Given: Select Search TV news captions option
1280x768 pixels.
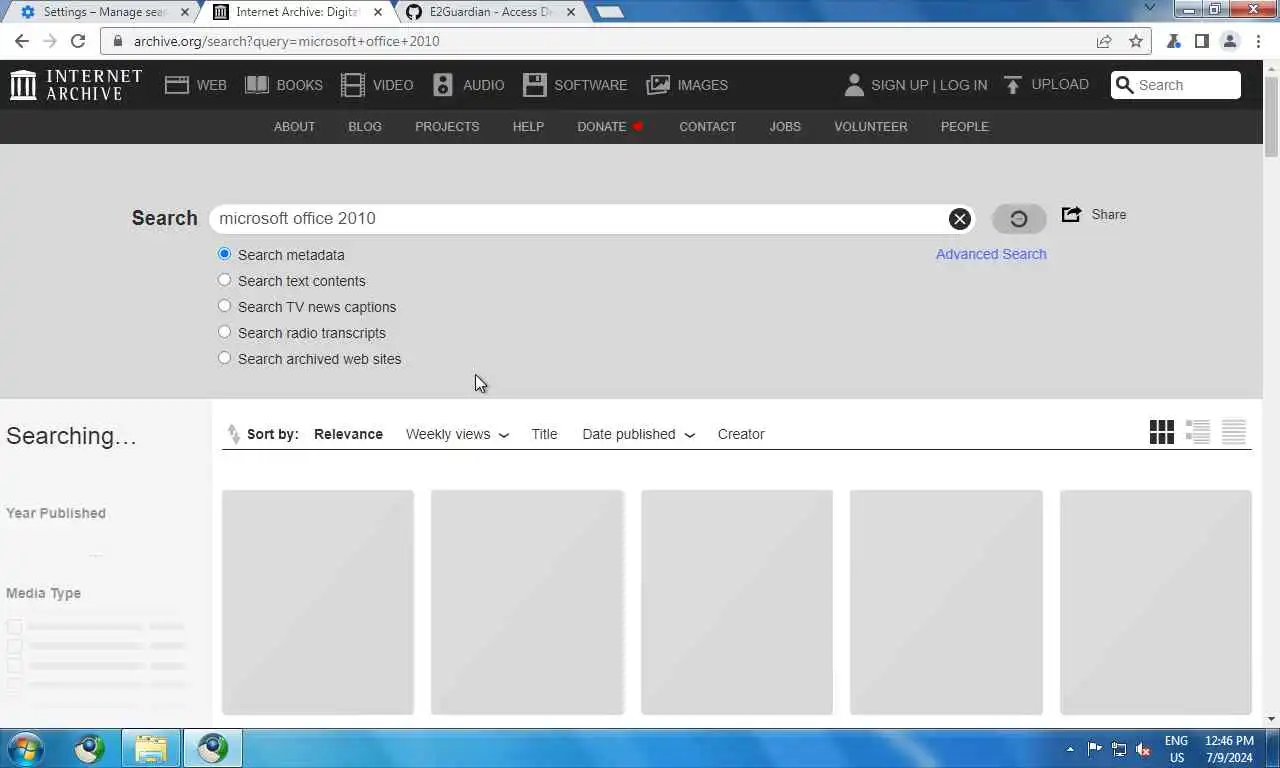Looking at the screenshot, I should 224,306.
